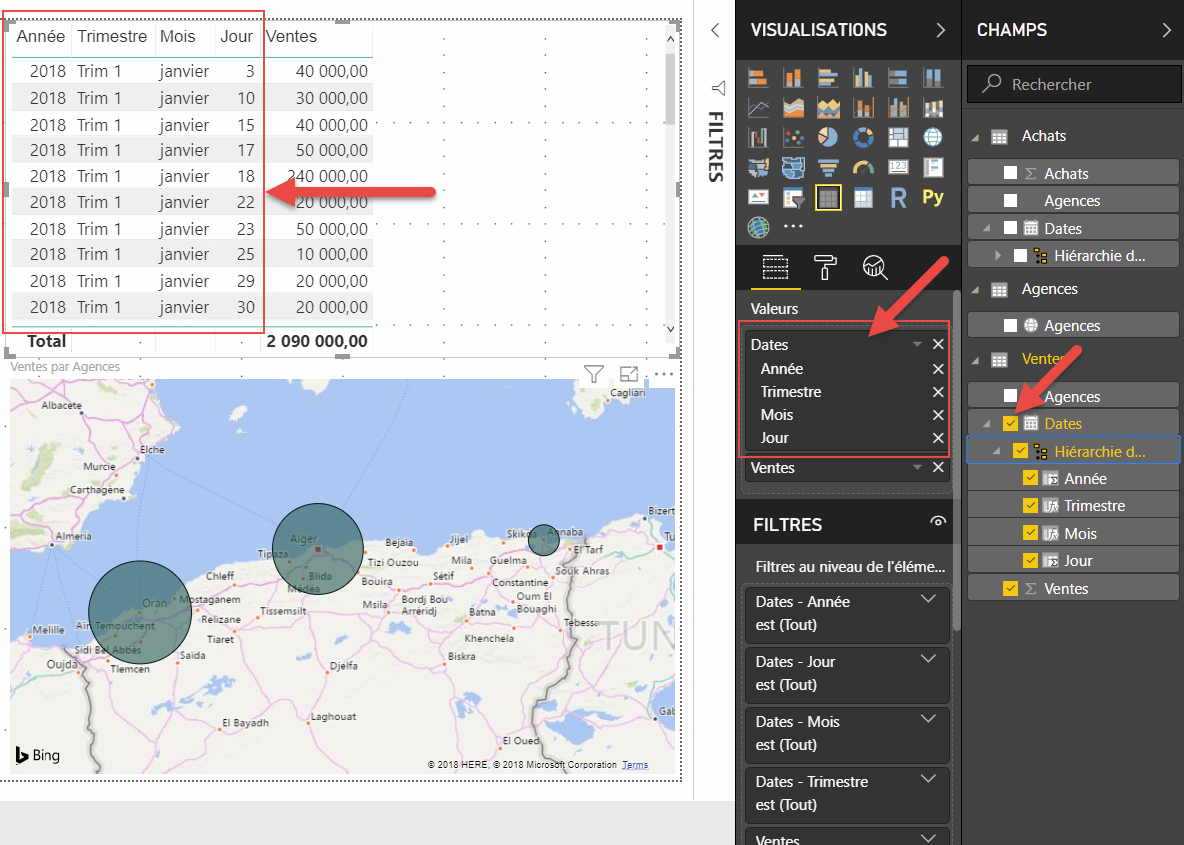
Task: Select the 100% stacked bar chart visual
Action: coord(898,77)
